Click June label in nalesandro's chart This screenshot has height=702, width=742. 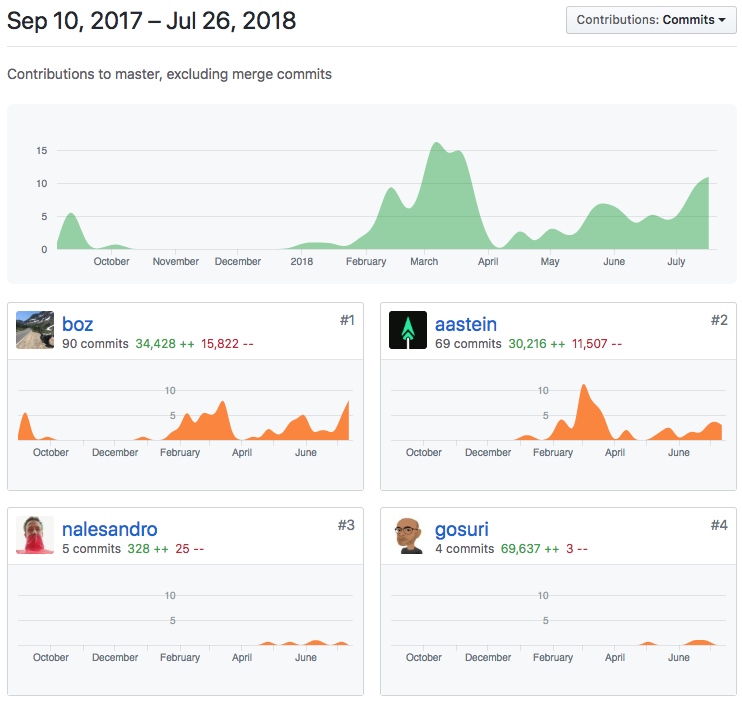click(306, 658)
